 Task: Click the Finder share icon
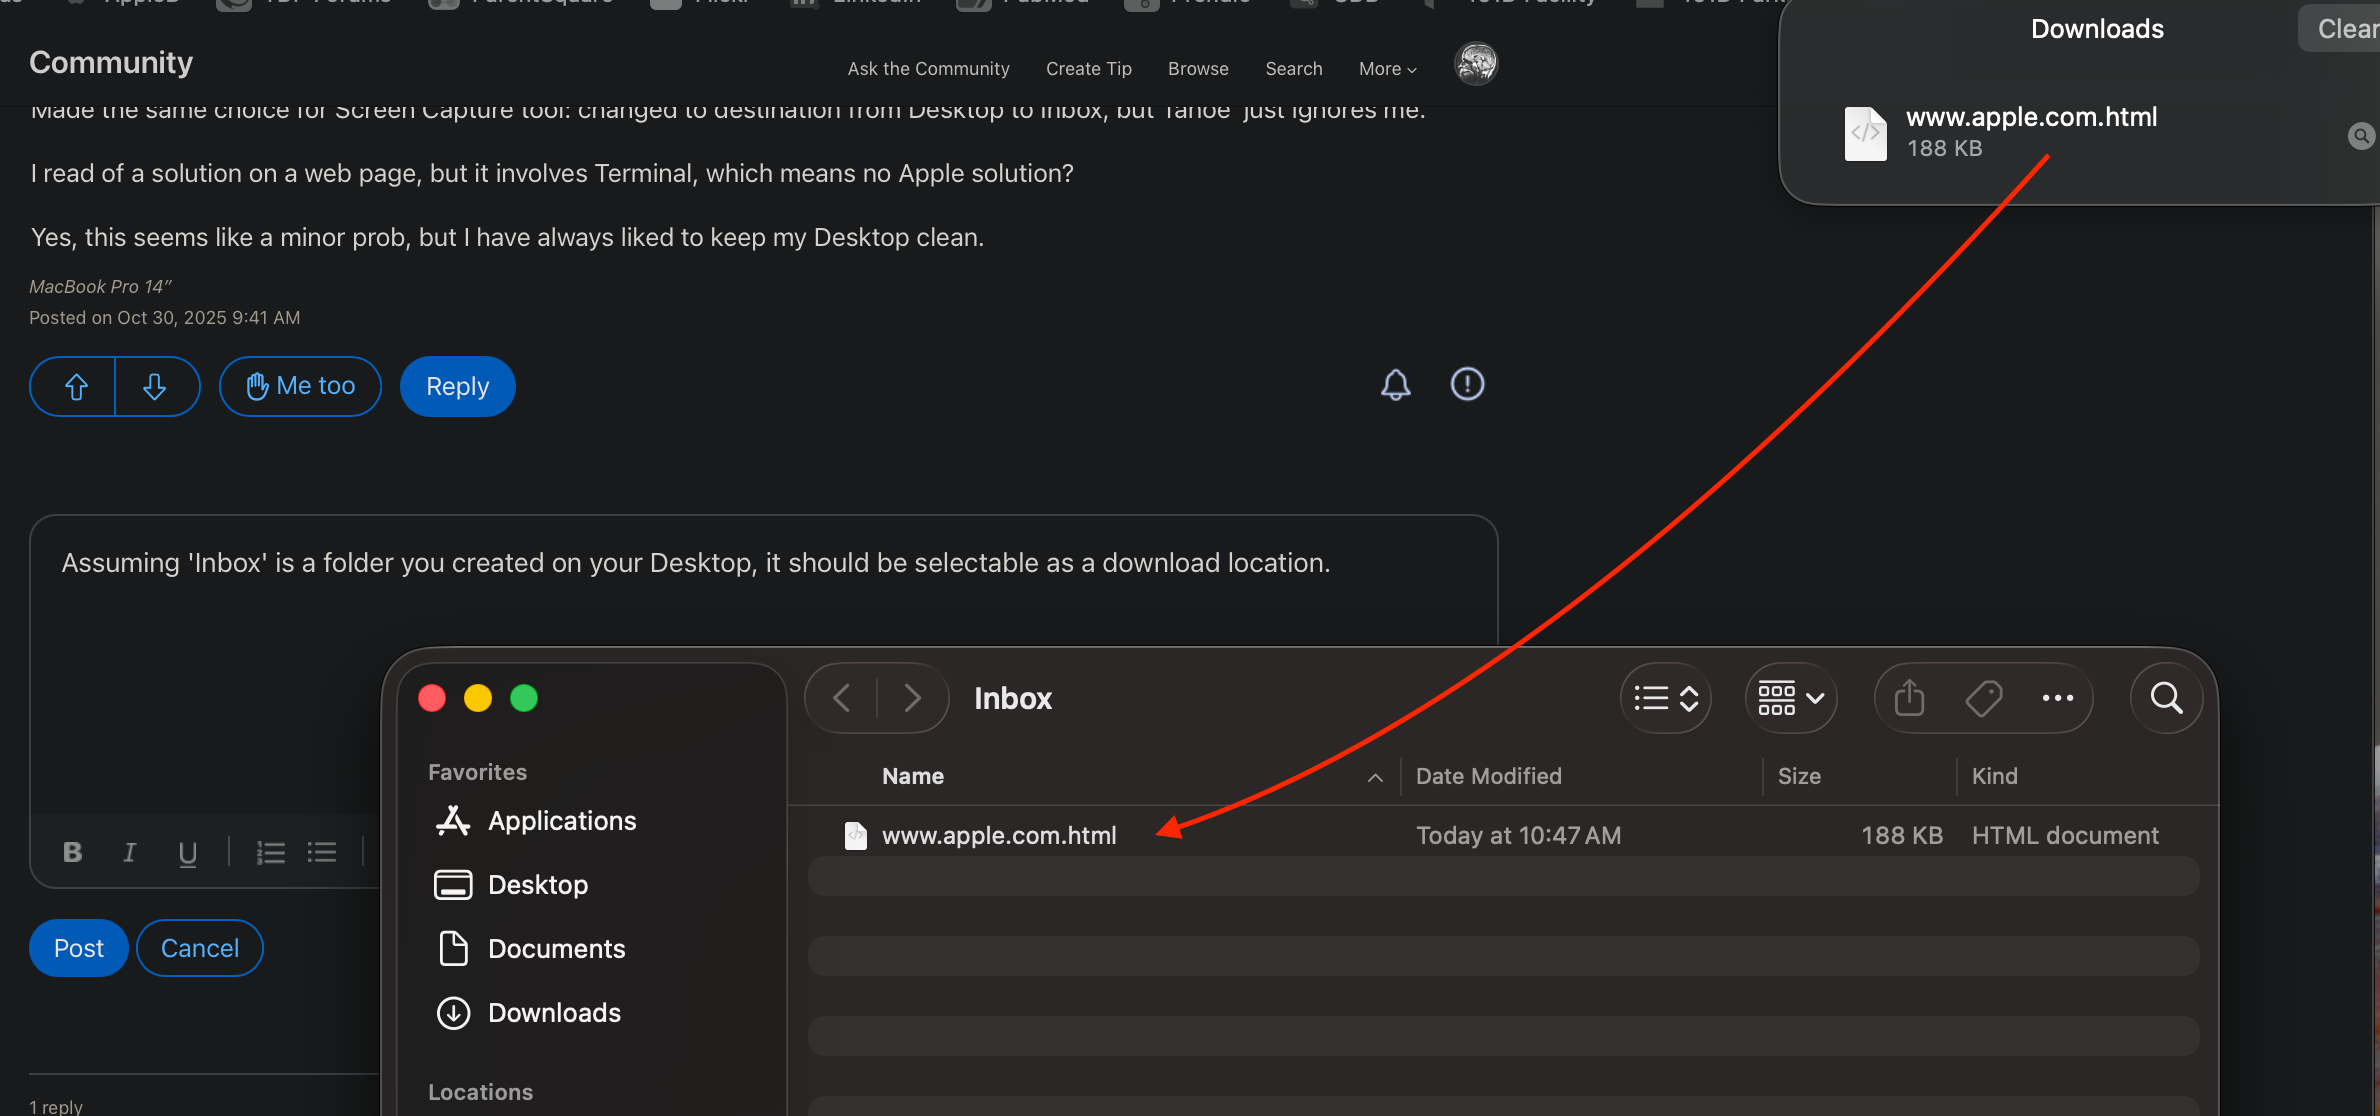1909,698
